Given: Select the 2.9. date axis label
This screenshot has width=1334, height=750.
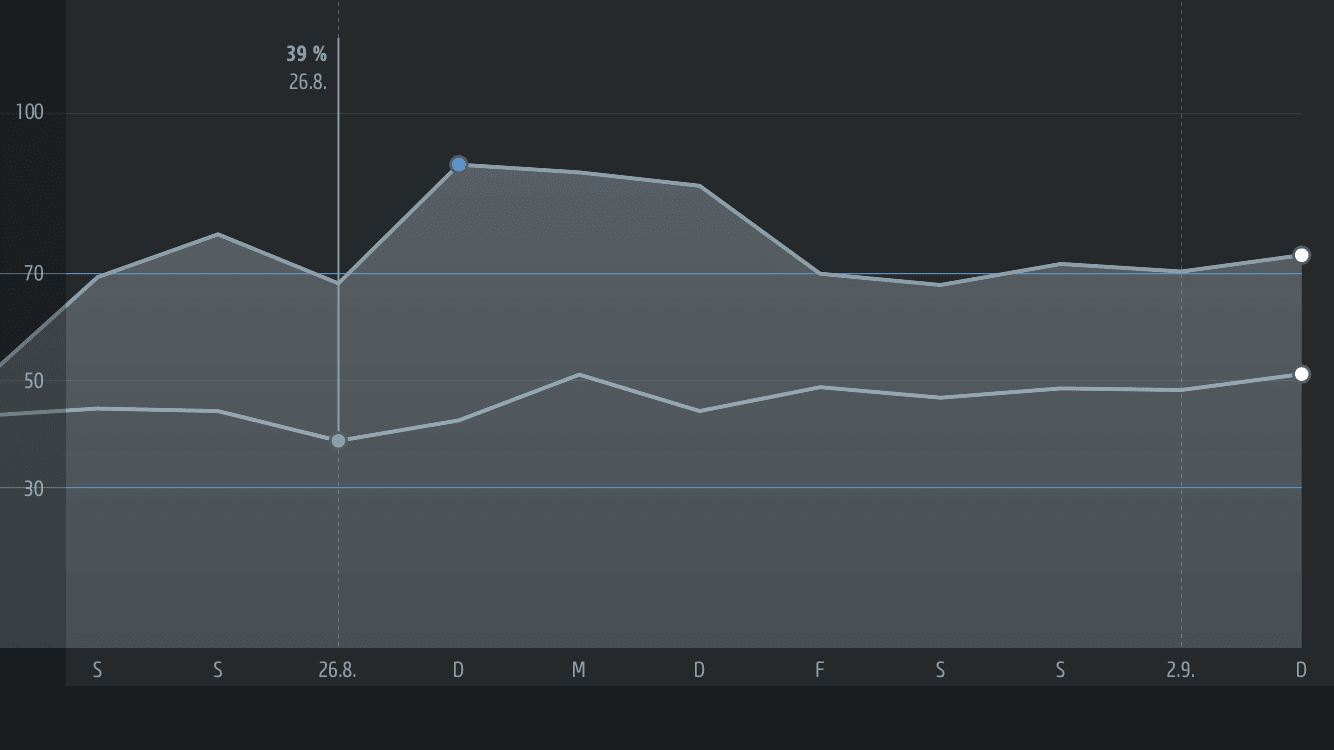Looking at the screenshot, I should [1180, 670].
